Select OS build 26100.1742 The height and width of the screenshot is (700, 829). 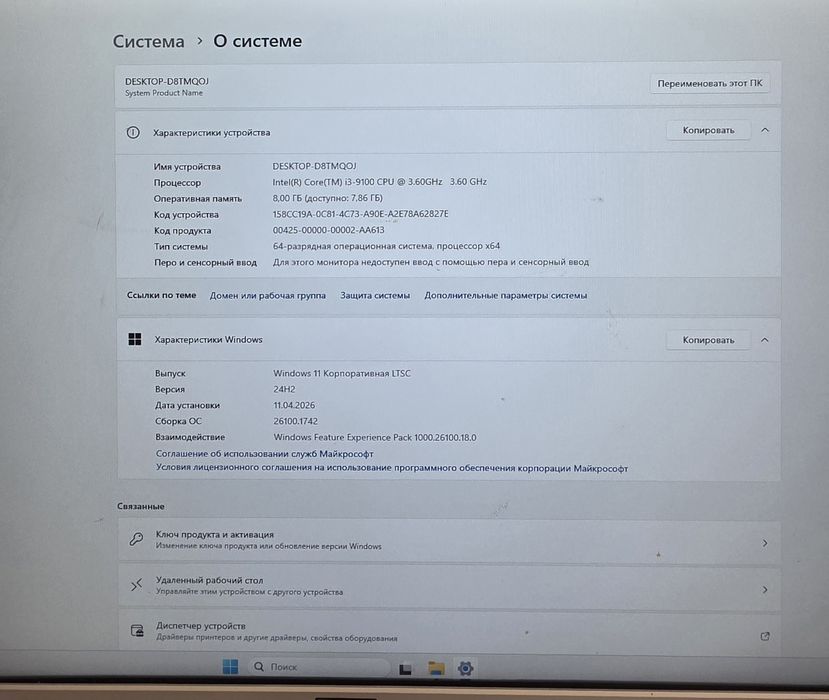(296, 421)
